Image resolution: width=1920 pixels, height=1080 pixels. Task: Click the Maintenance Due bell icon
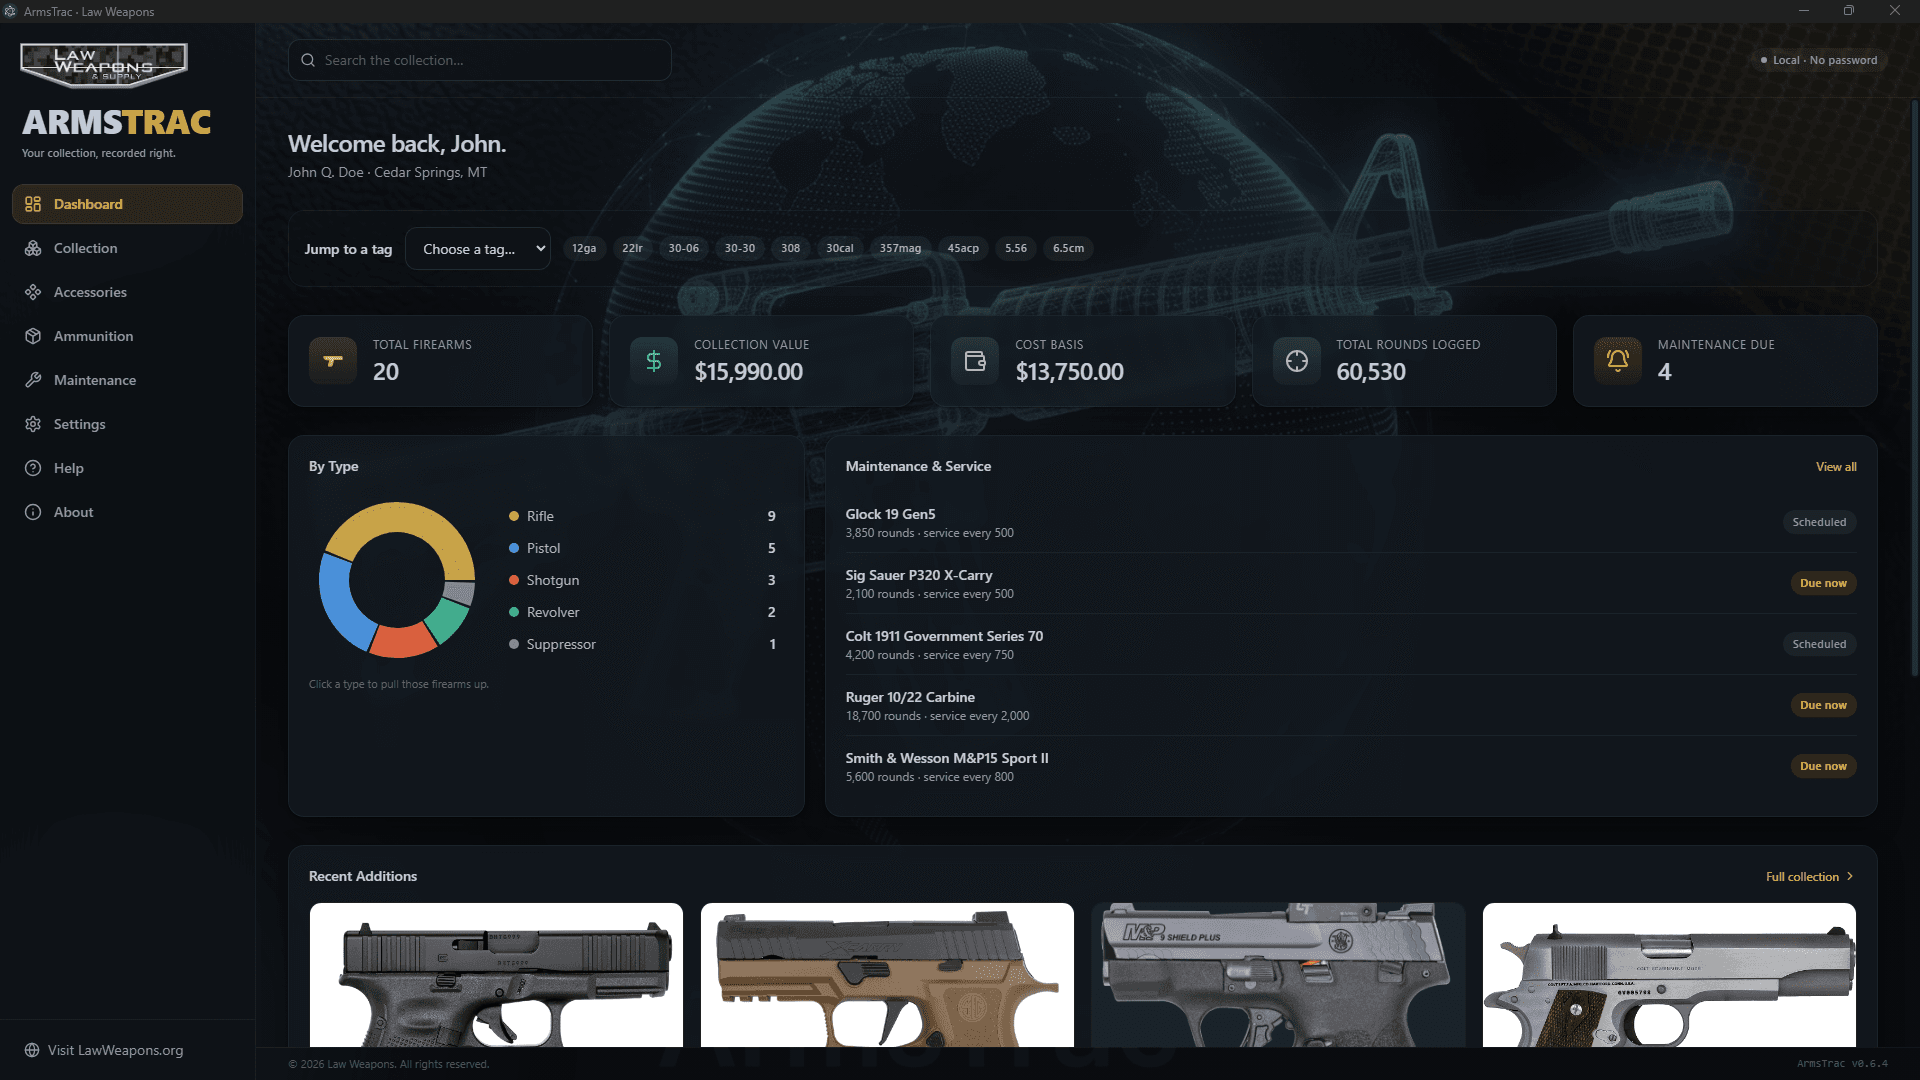[1618, 361]
